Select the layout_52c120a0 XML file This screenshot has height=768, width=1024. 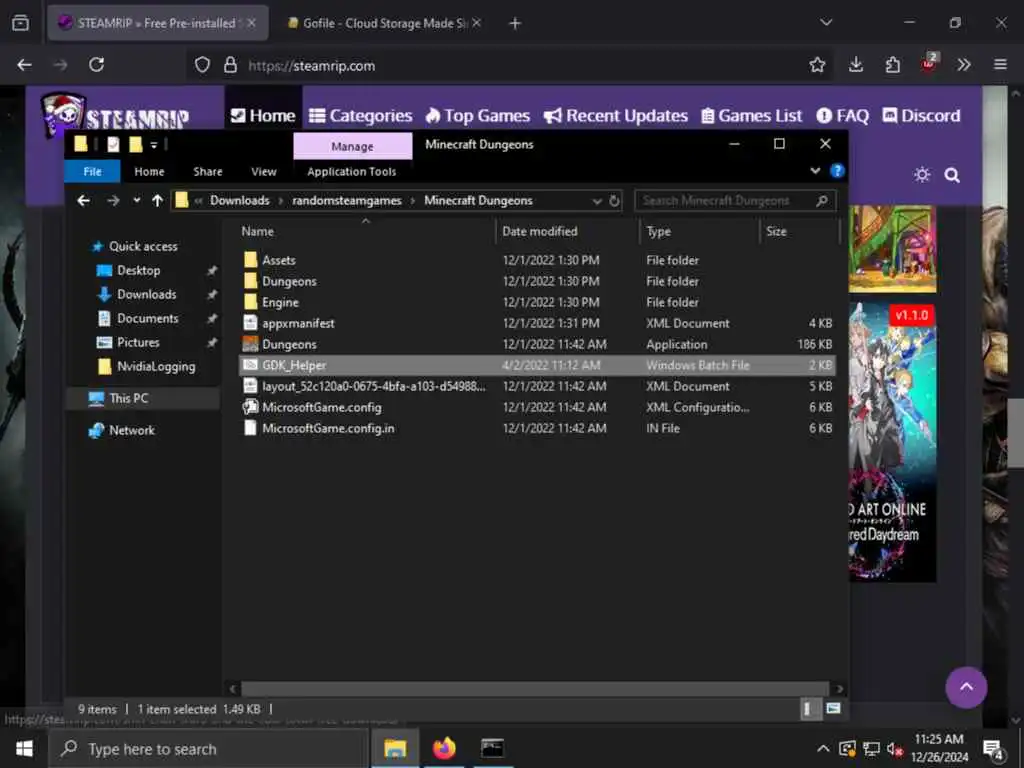(x=537, y=386)
